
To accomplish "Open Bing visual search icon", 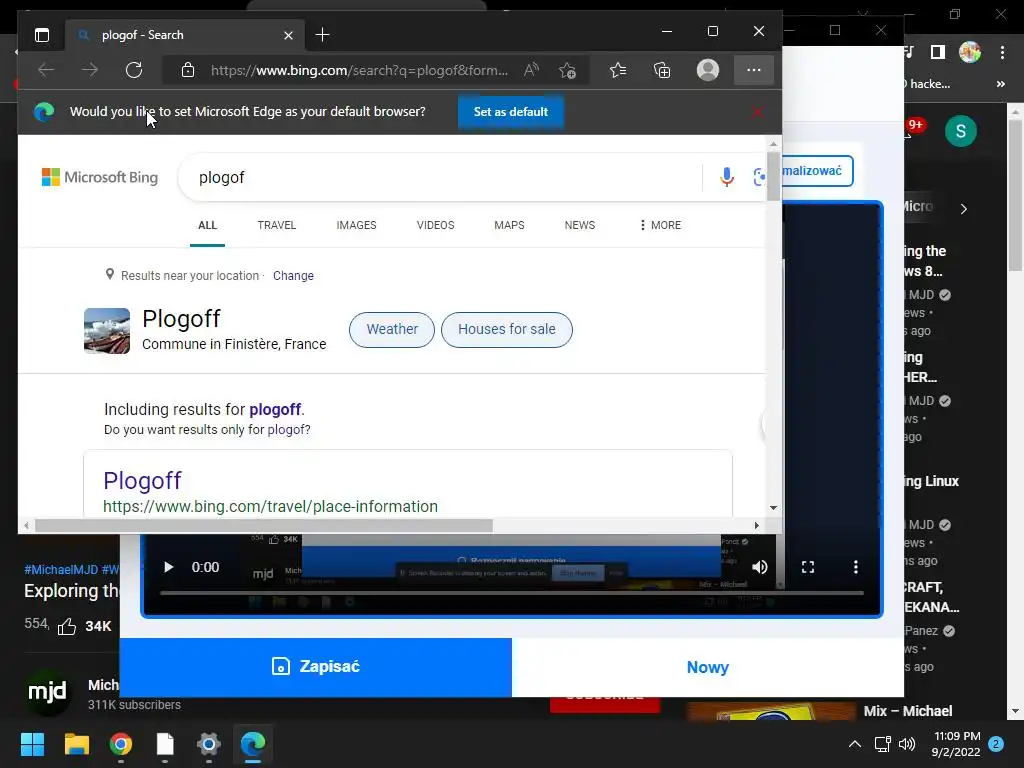I will coord(759,177).
